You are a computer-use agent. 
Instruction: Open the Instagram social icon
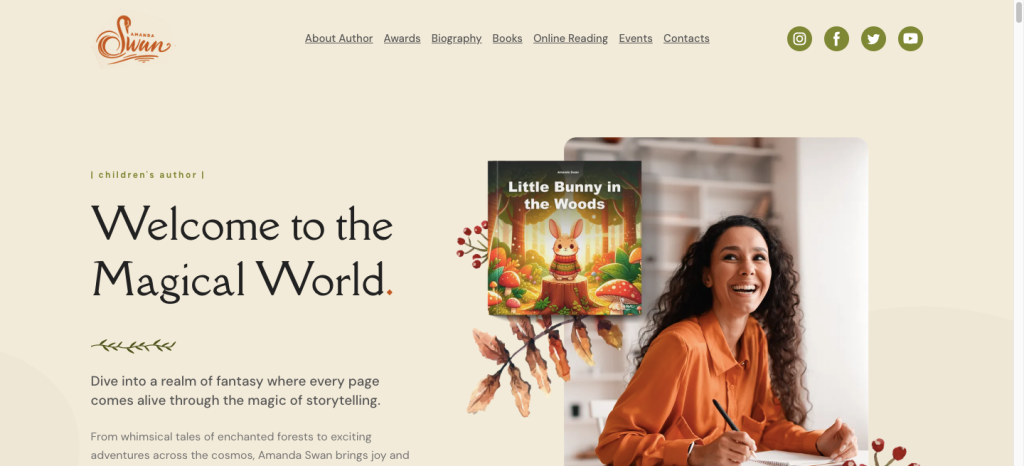point(799,39)
